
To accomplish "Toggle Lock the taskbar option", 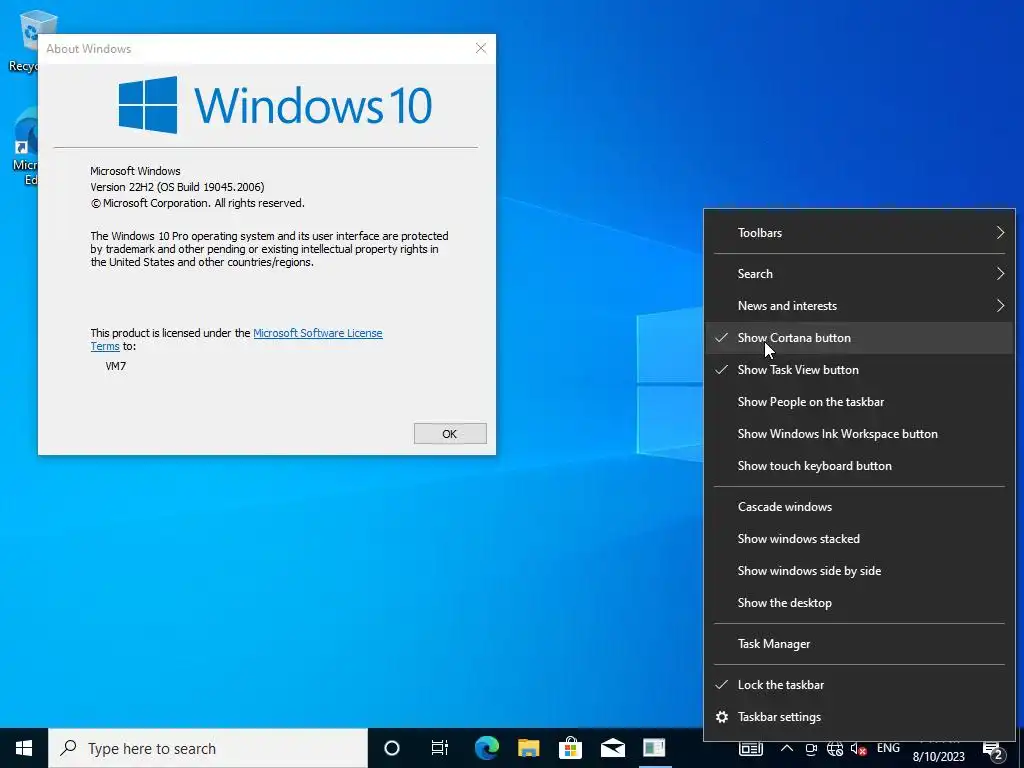I will click(x=859, y=684).
